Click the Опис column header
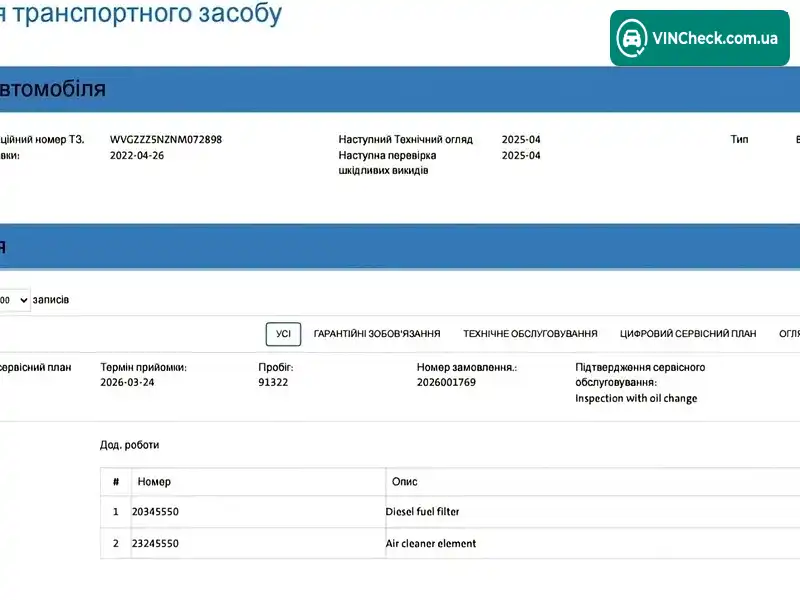 (405, 482)
